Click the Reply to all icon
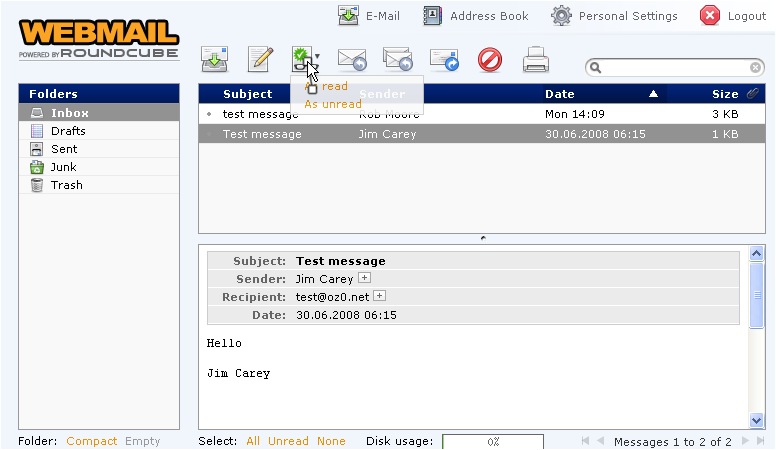The height and width of the screenshot is (450, 776). coord(398,61)
